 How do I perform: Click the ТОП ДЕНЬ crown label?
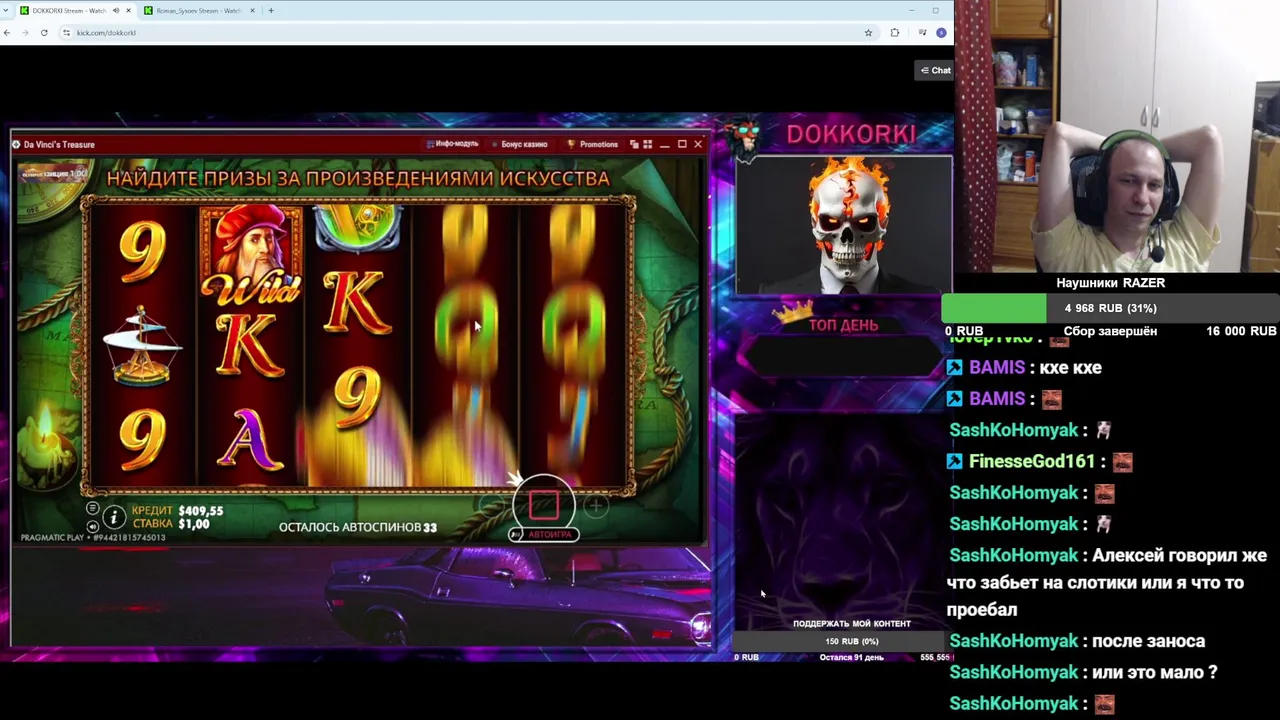click(843, 325)
